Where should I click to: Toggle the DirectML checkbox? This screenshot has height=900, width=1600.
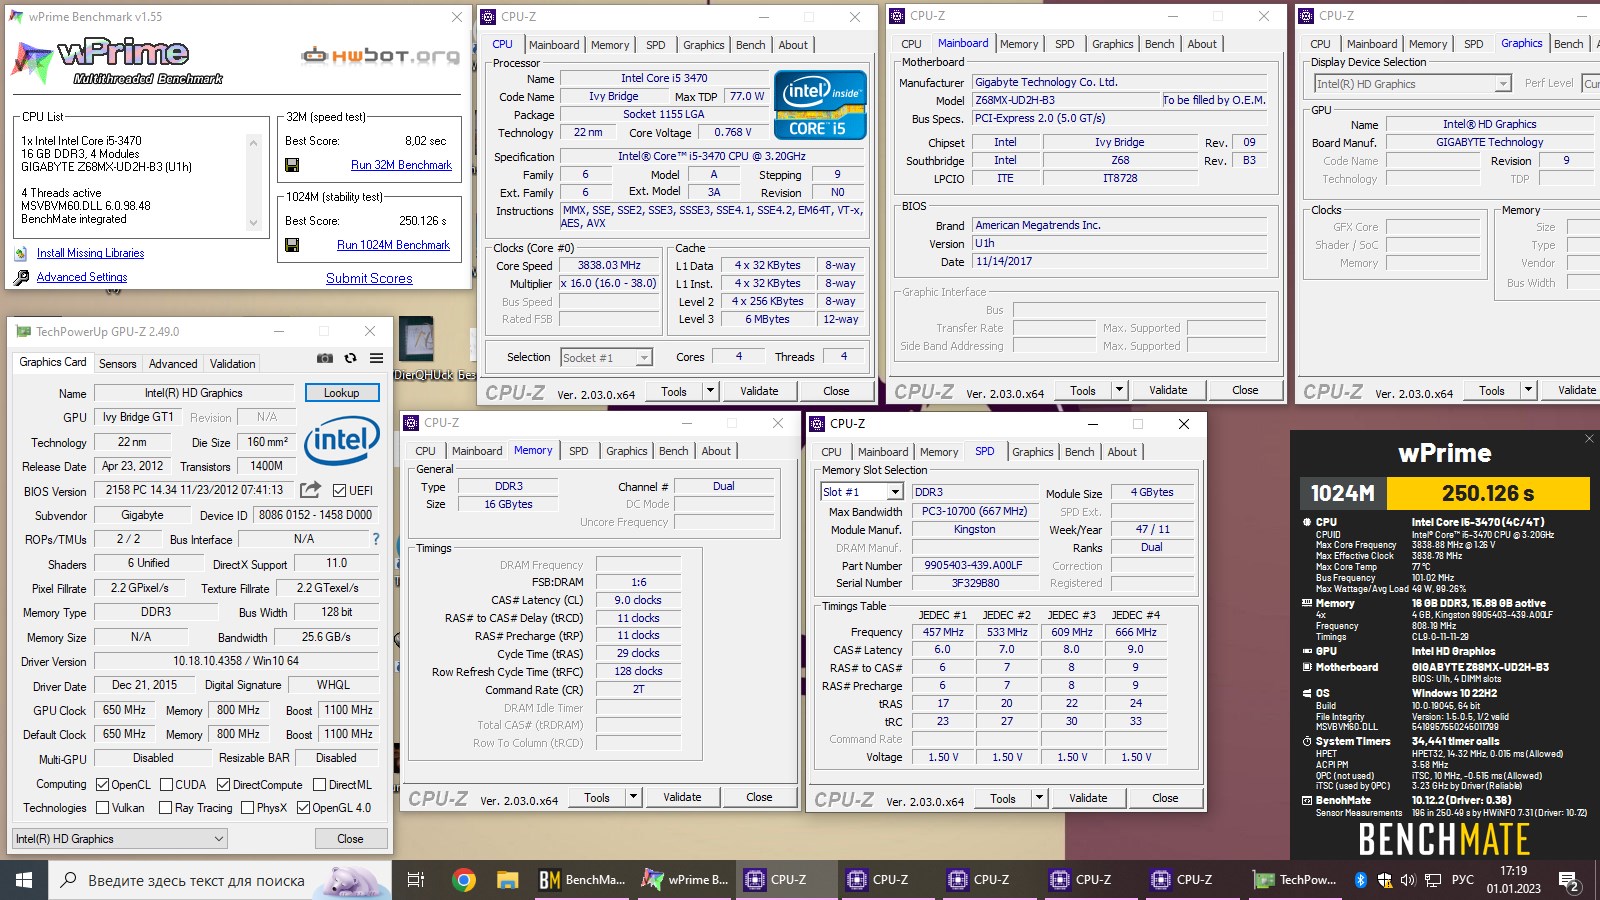click(x=319, y=785)
